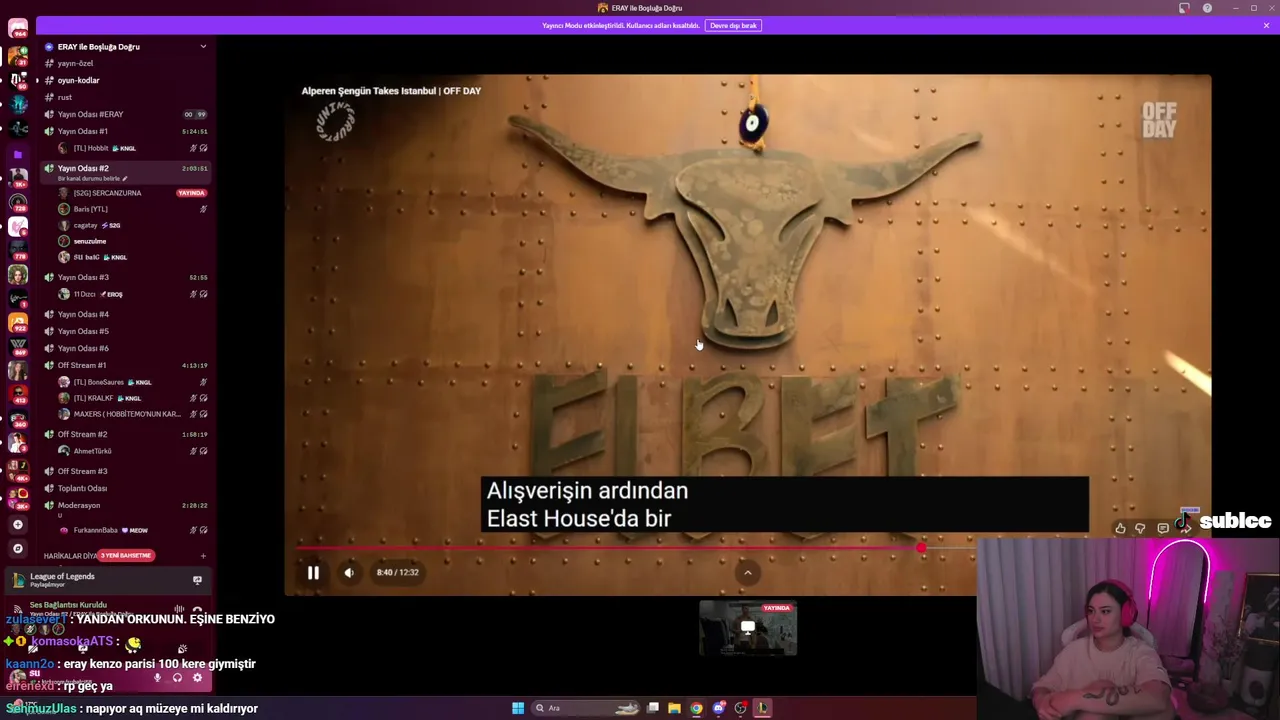Open the ERAY ile Boşluğa Doğru server dropdown
Viewport: 1280px width, 720px height.
click(203, 47)
